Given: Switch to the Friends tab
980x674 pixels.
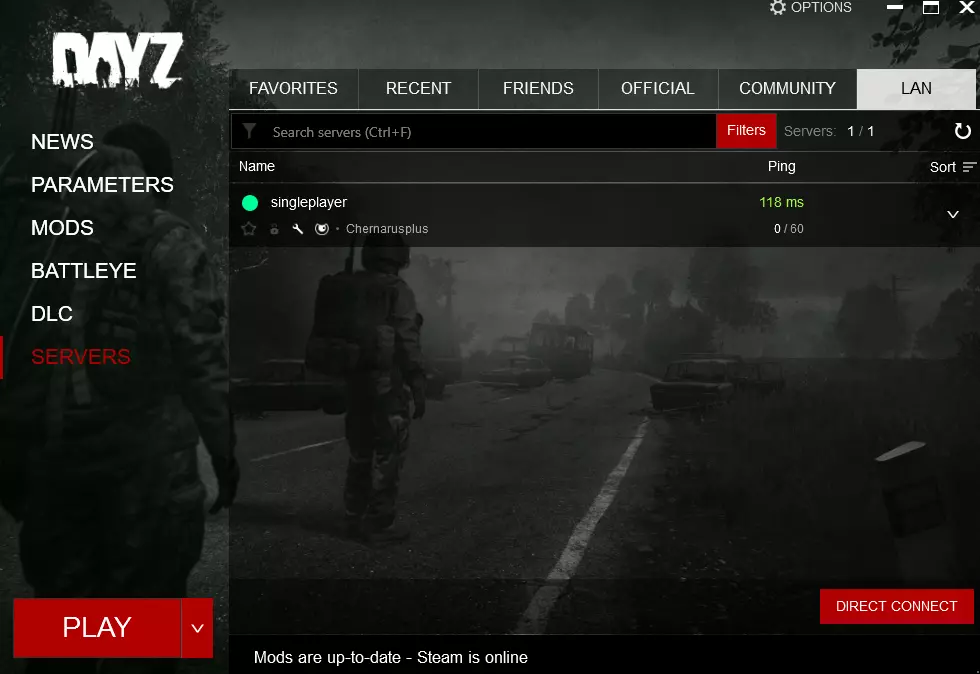Looking at the screenshot, I should [538, 89].
